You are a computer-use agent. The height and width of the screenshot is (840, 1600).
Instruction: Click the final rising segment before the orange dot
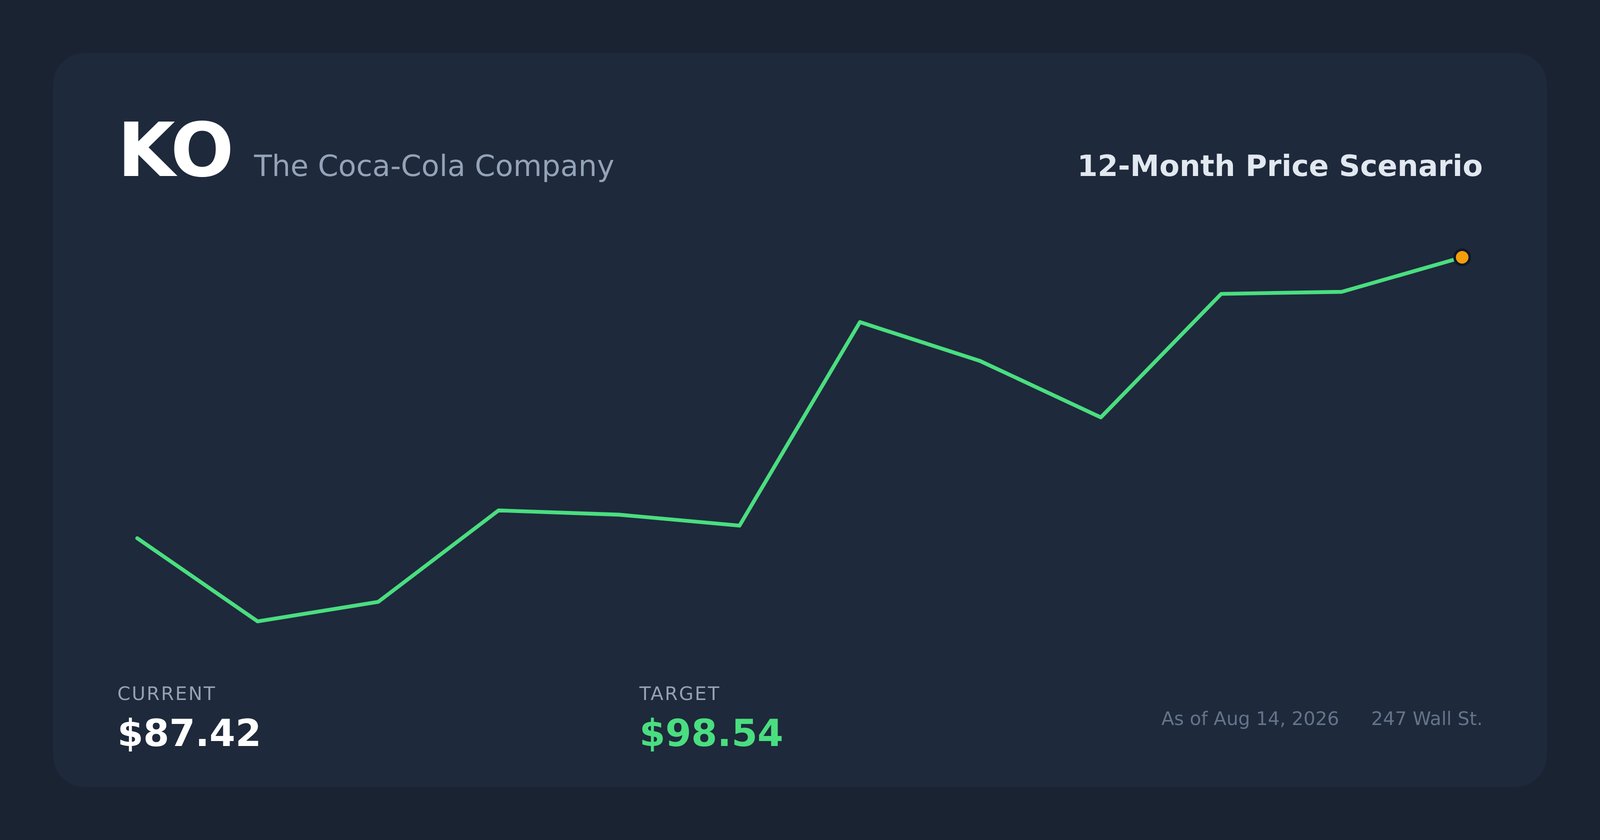pos(1401,274)
